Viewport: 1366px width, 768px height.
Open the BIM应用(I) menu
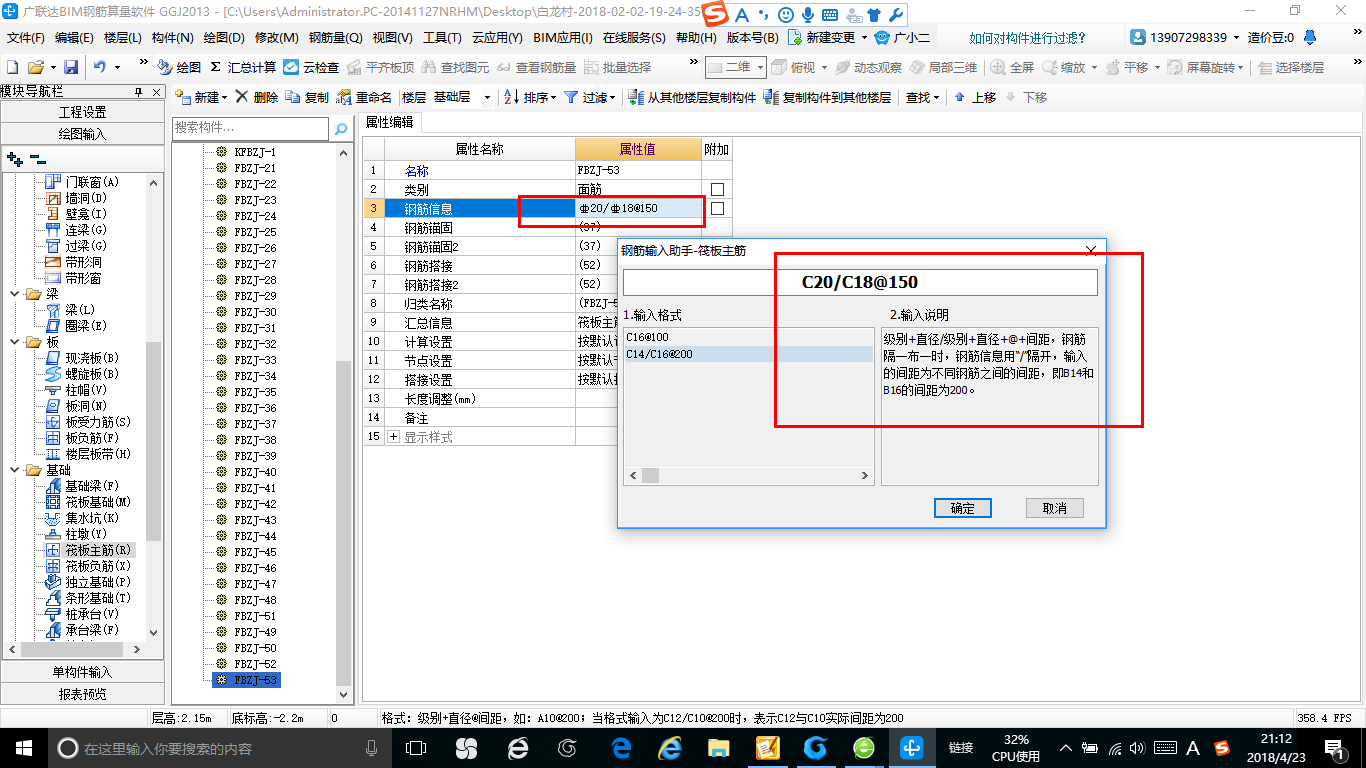(x=562, y=37)
